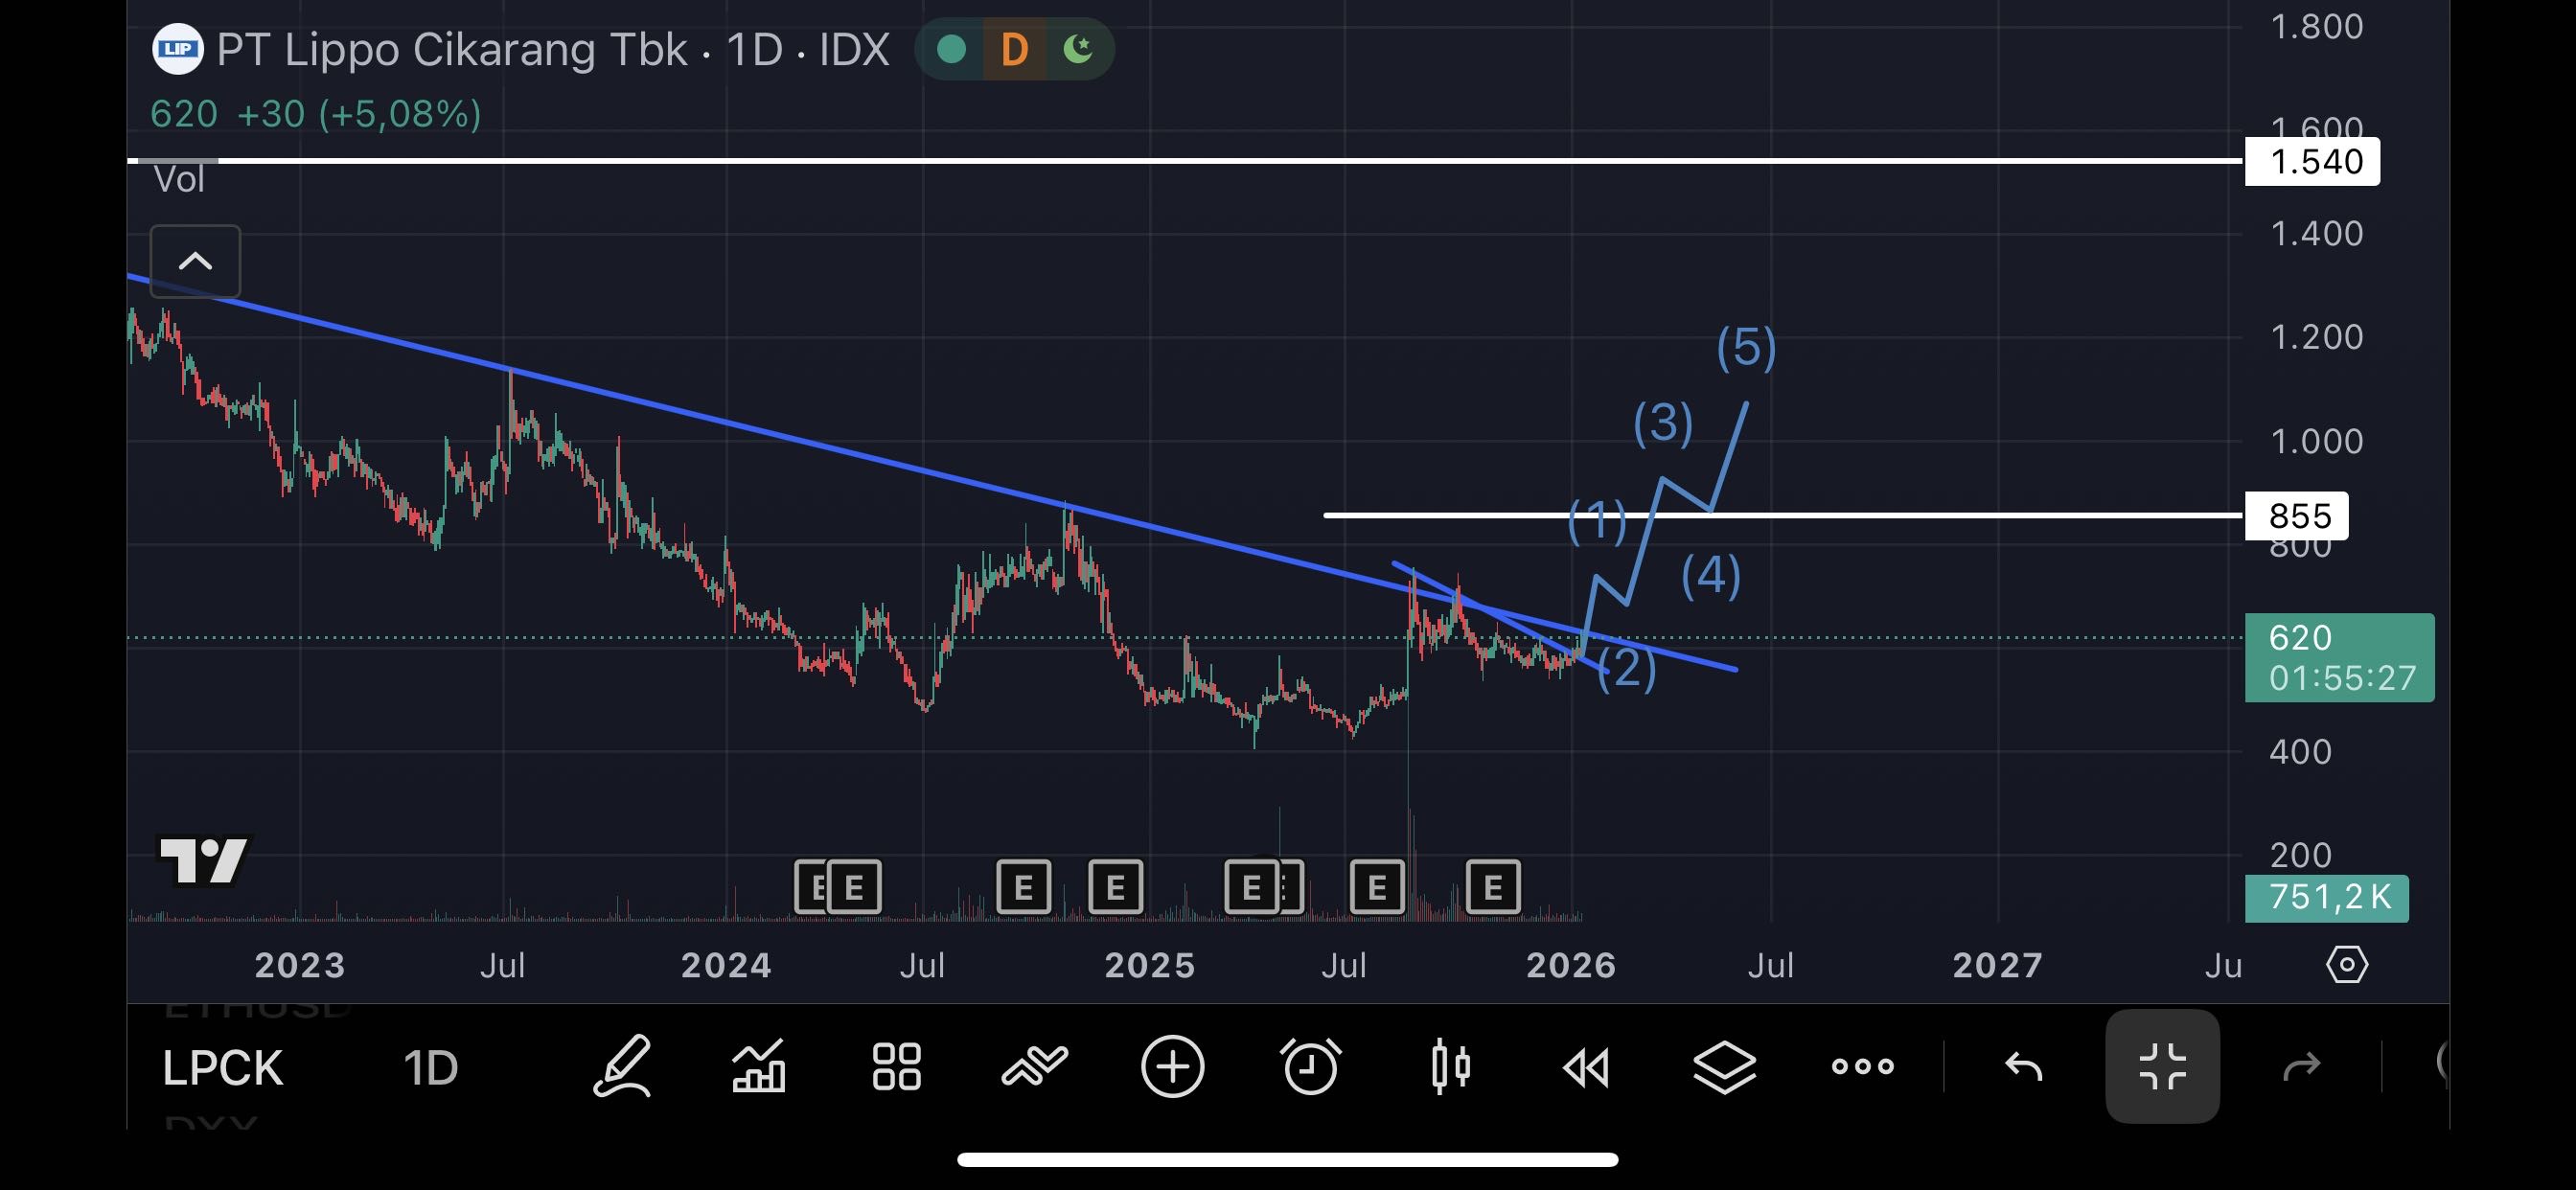Tap the bar replay rewind icon
This screenshot has width=2576, height=1190.
[1587, 1067]
